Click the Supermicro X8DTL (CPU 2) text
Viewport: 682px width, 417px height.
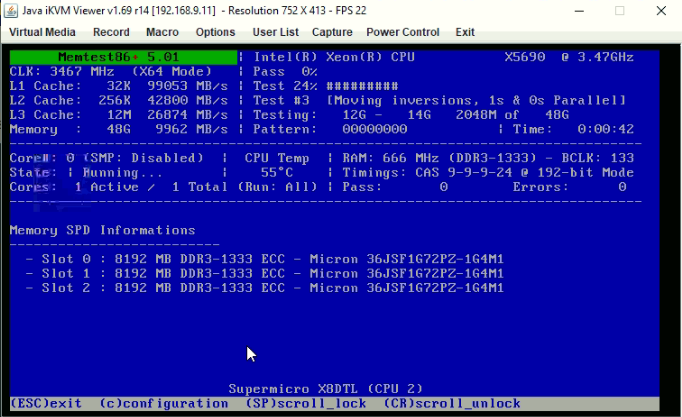tap(326, 389)
